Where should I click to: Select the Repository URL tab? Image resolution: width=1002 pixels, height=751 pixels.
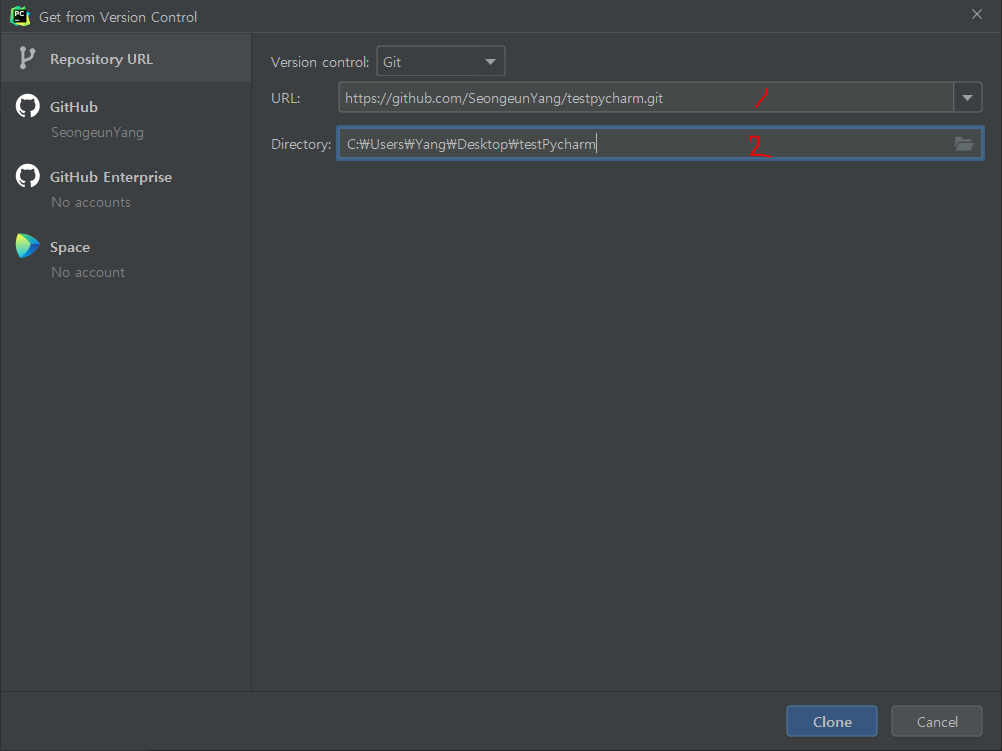[126, 58]
